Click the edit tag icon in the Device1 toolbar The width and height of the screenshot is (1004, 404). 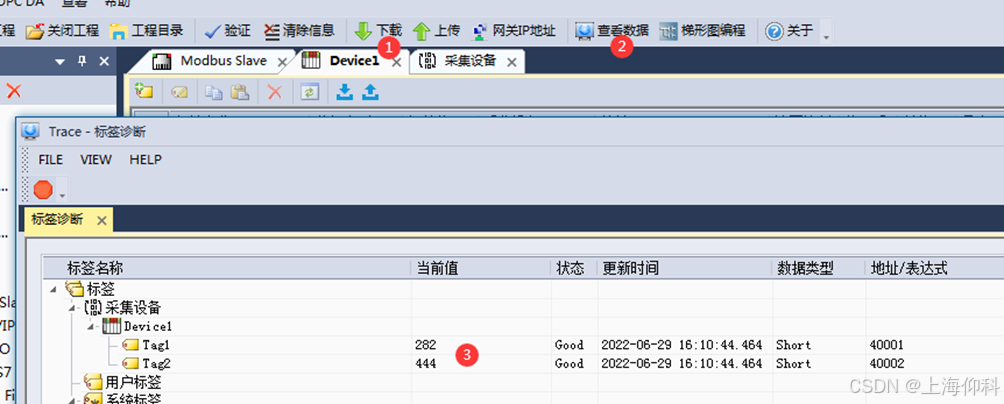click(179, 93)
